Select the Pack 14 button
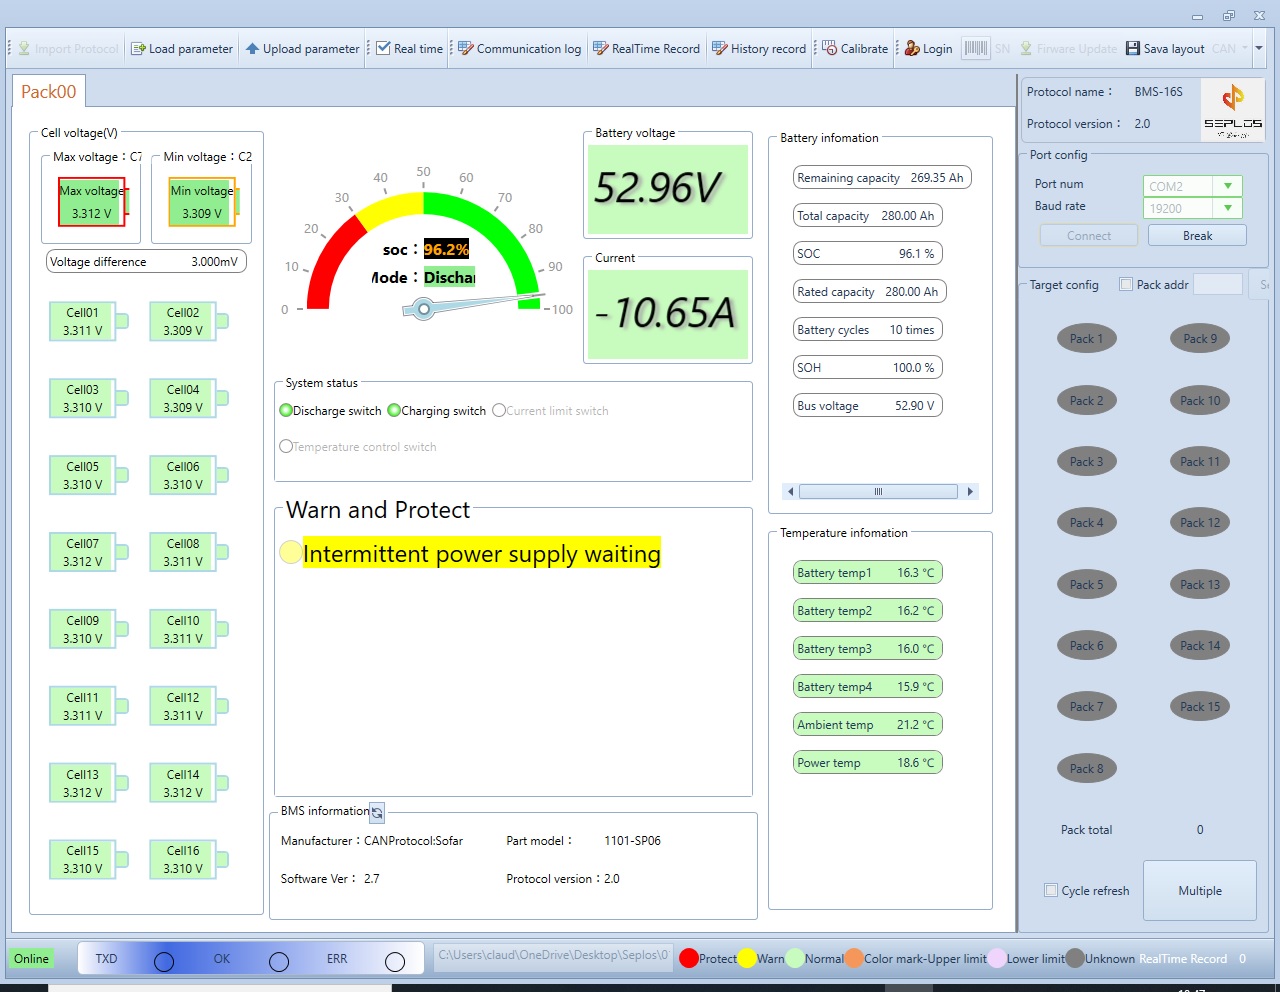The height and width of the screenshot is (992, 1280). click(x=1200, y=646)
